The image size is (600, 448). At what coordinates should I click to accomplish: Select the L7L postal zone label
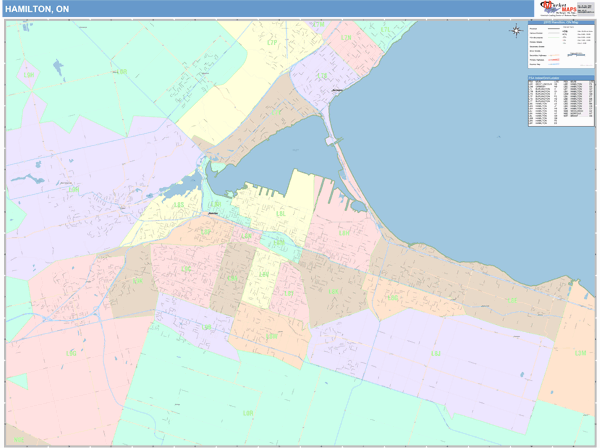(x=385, y=29)
